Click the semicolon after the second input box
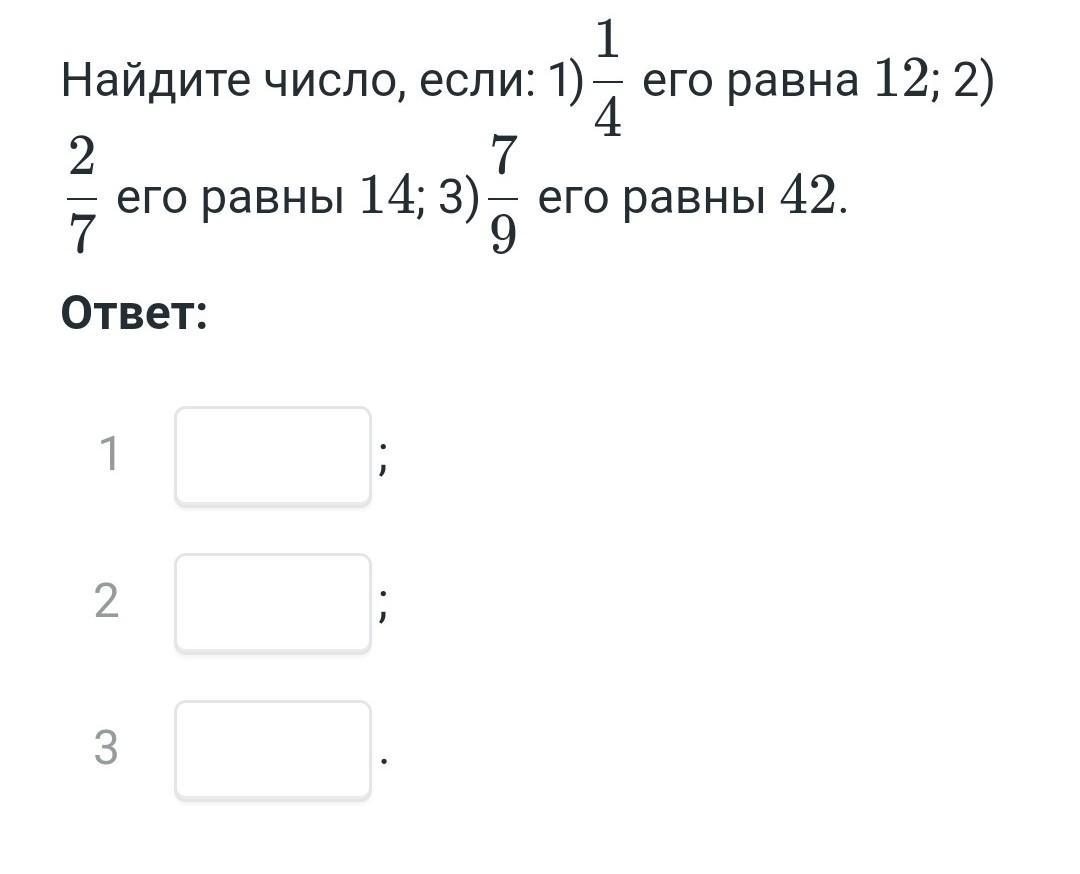The width and height of the screenshot is (1080, 874). 384,609
